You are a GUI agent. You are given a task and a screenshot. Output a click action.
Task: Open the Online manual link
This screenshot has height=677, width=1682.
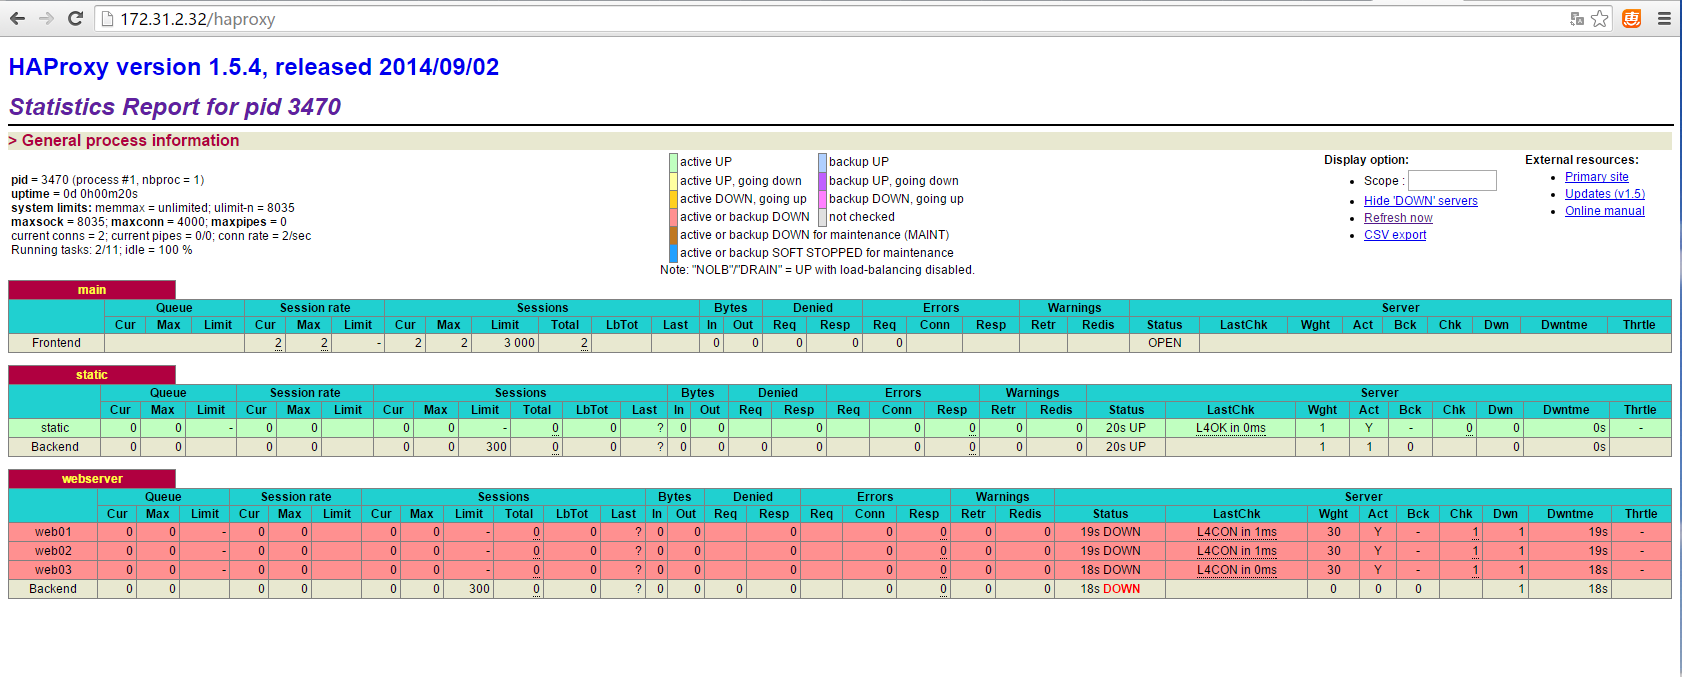[x=1604, y=211]
